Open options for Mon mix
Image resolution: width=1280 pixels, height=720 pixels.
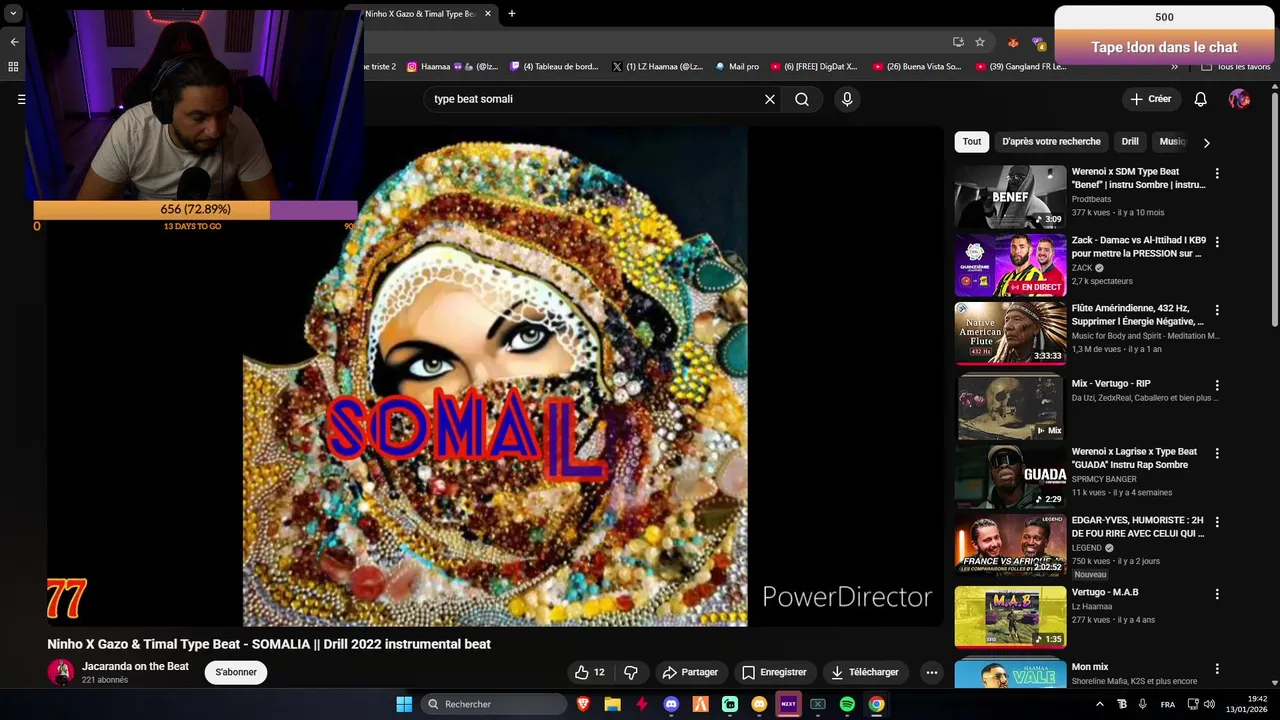[1217, 668]
